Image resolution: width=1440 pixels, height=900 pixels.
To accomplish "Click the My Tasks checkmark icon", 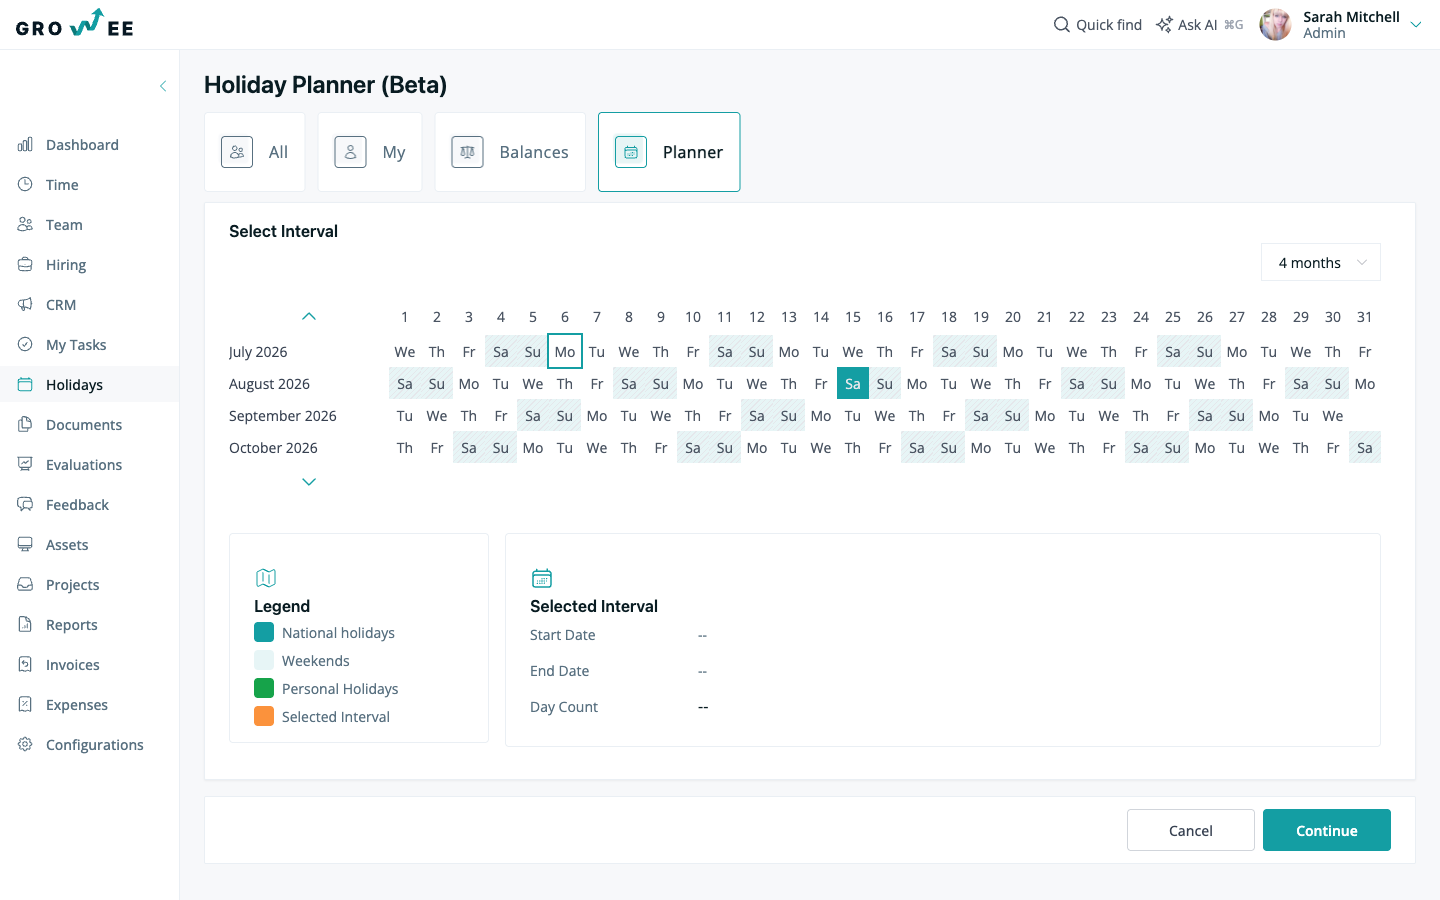I will click(25, 345).
